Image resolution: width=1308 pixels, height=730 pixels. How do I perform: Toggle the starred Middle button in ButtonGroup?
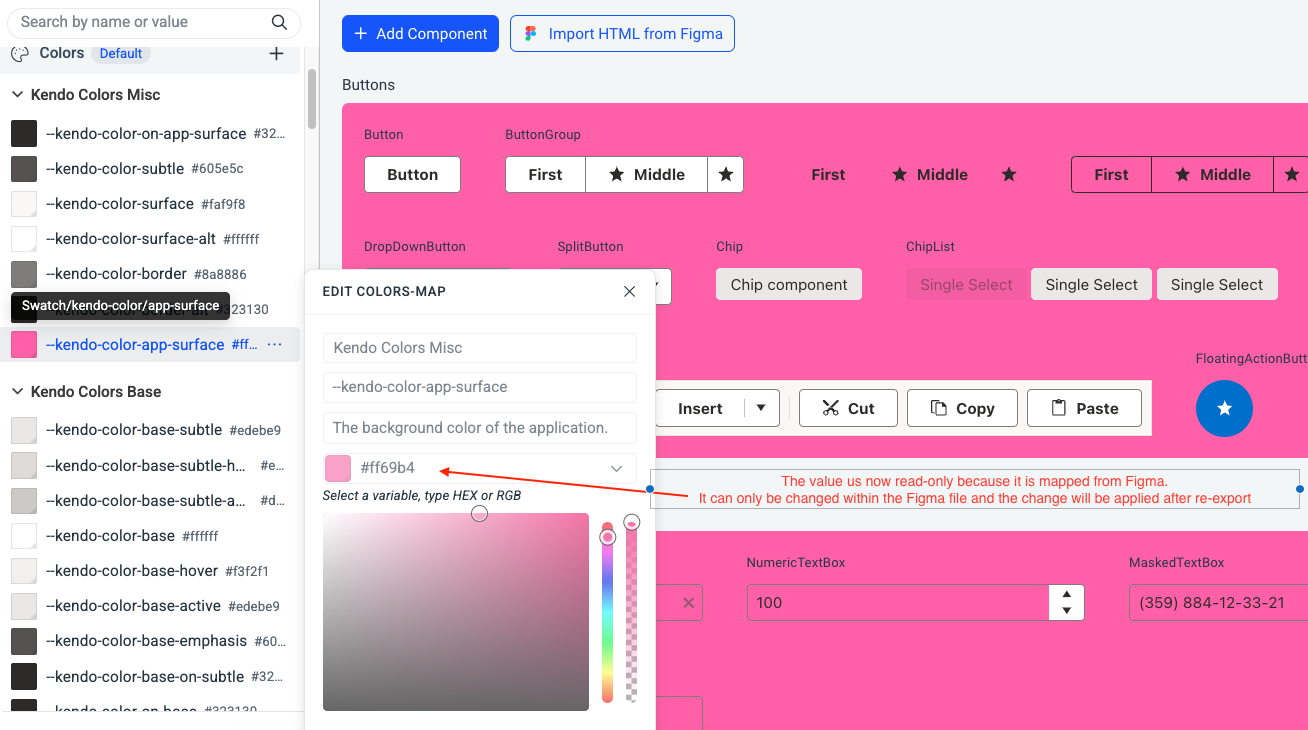pos(646,174)
